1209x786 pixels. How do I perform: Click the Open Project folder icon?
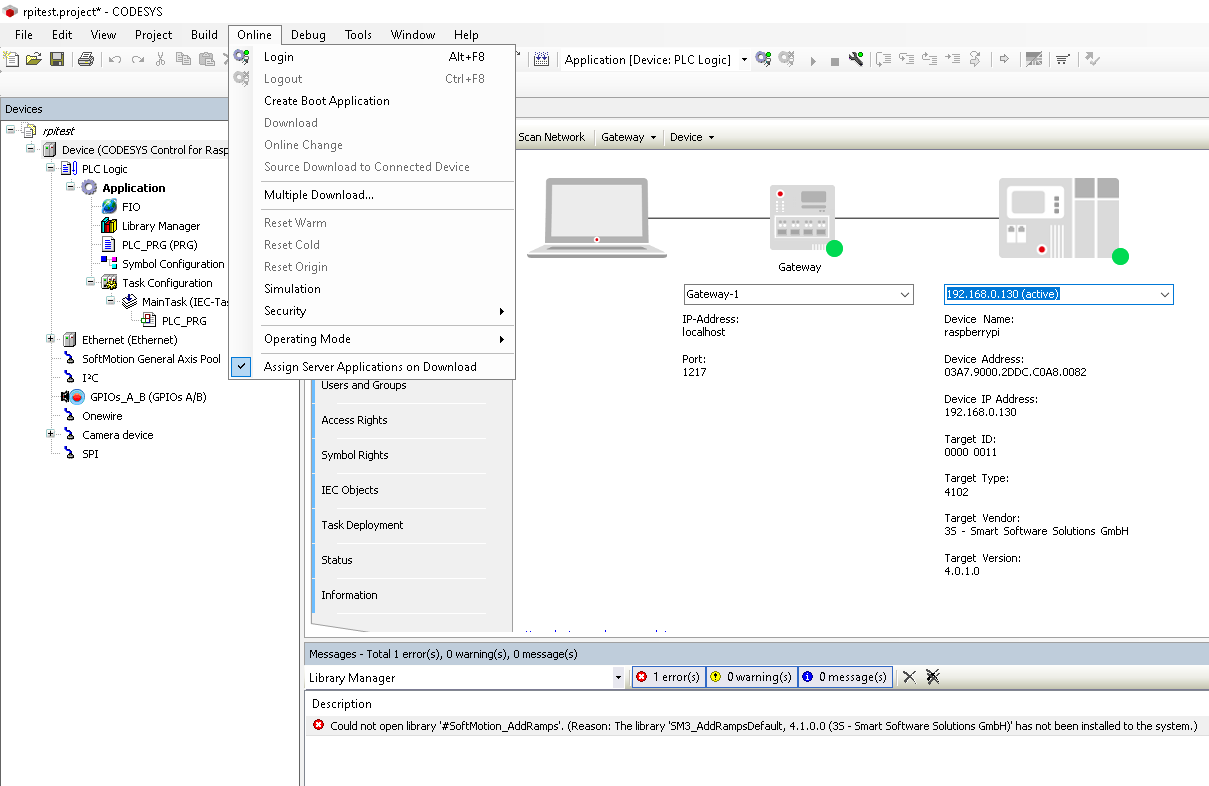(34, 60)
